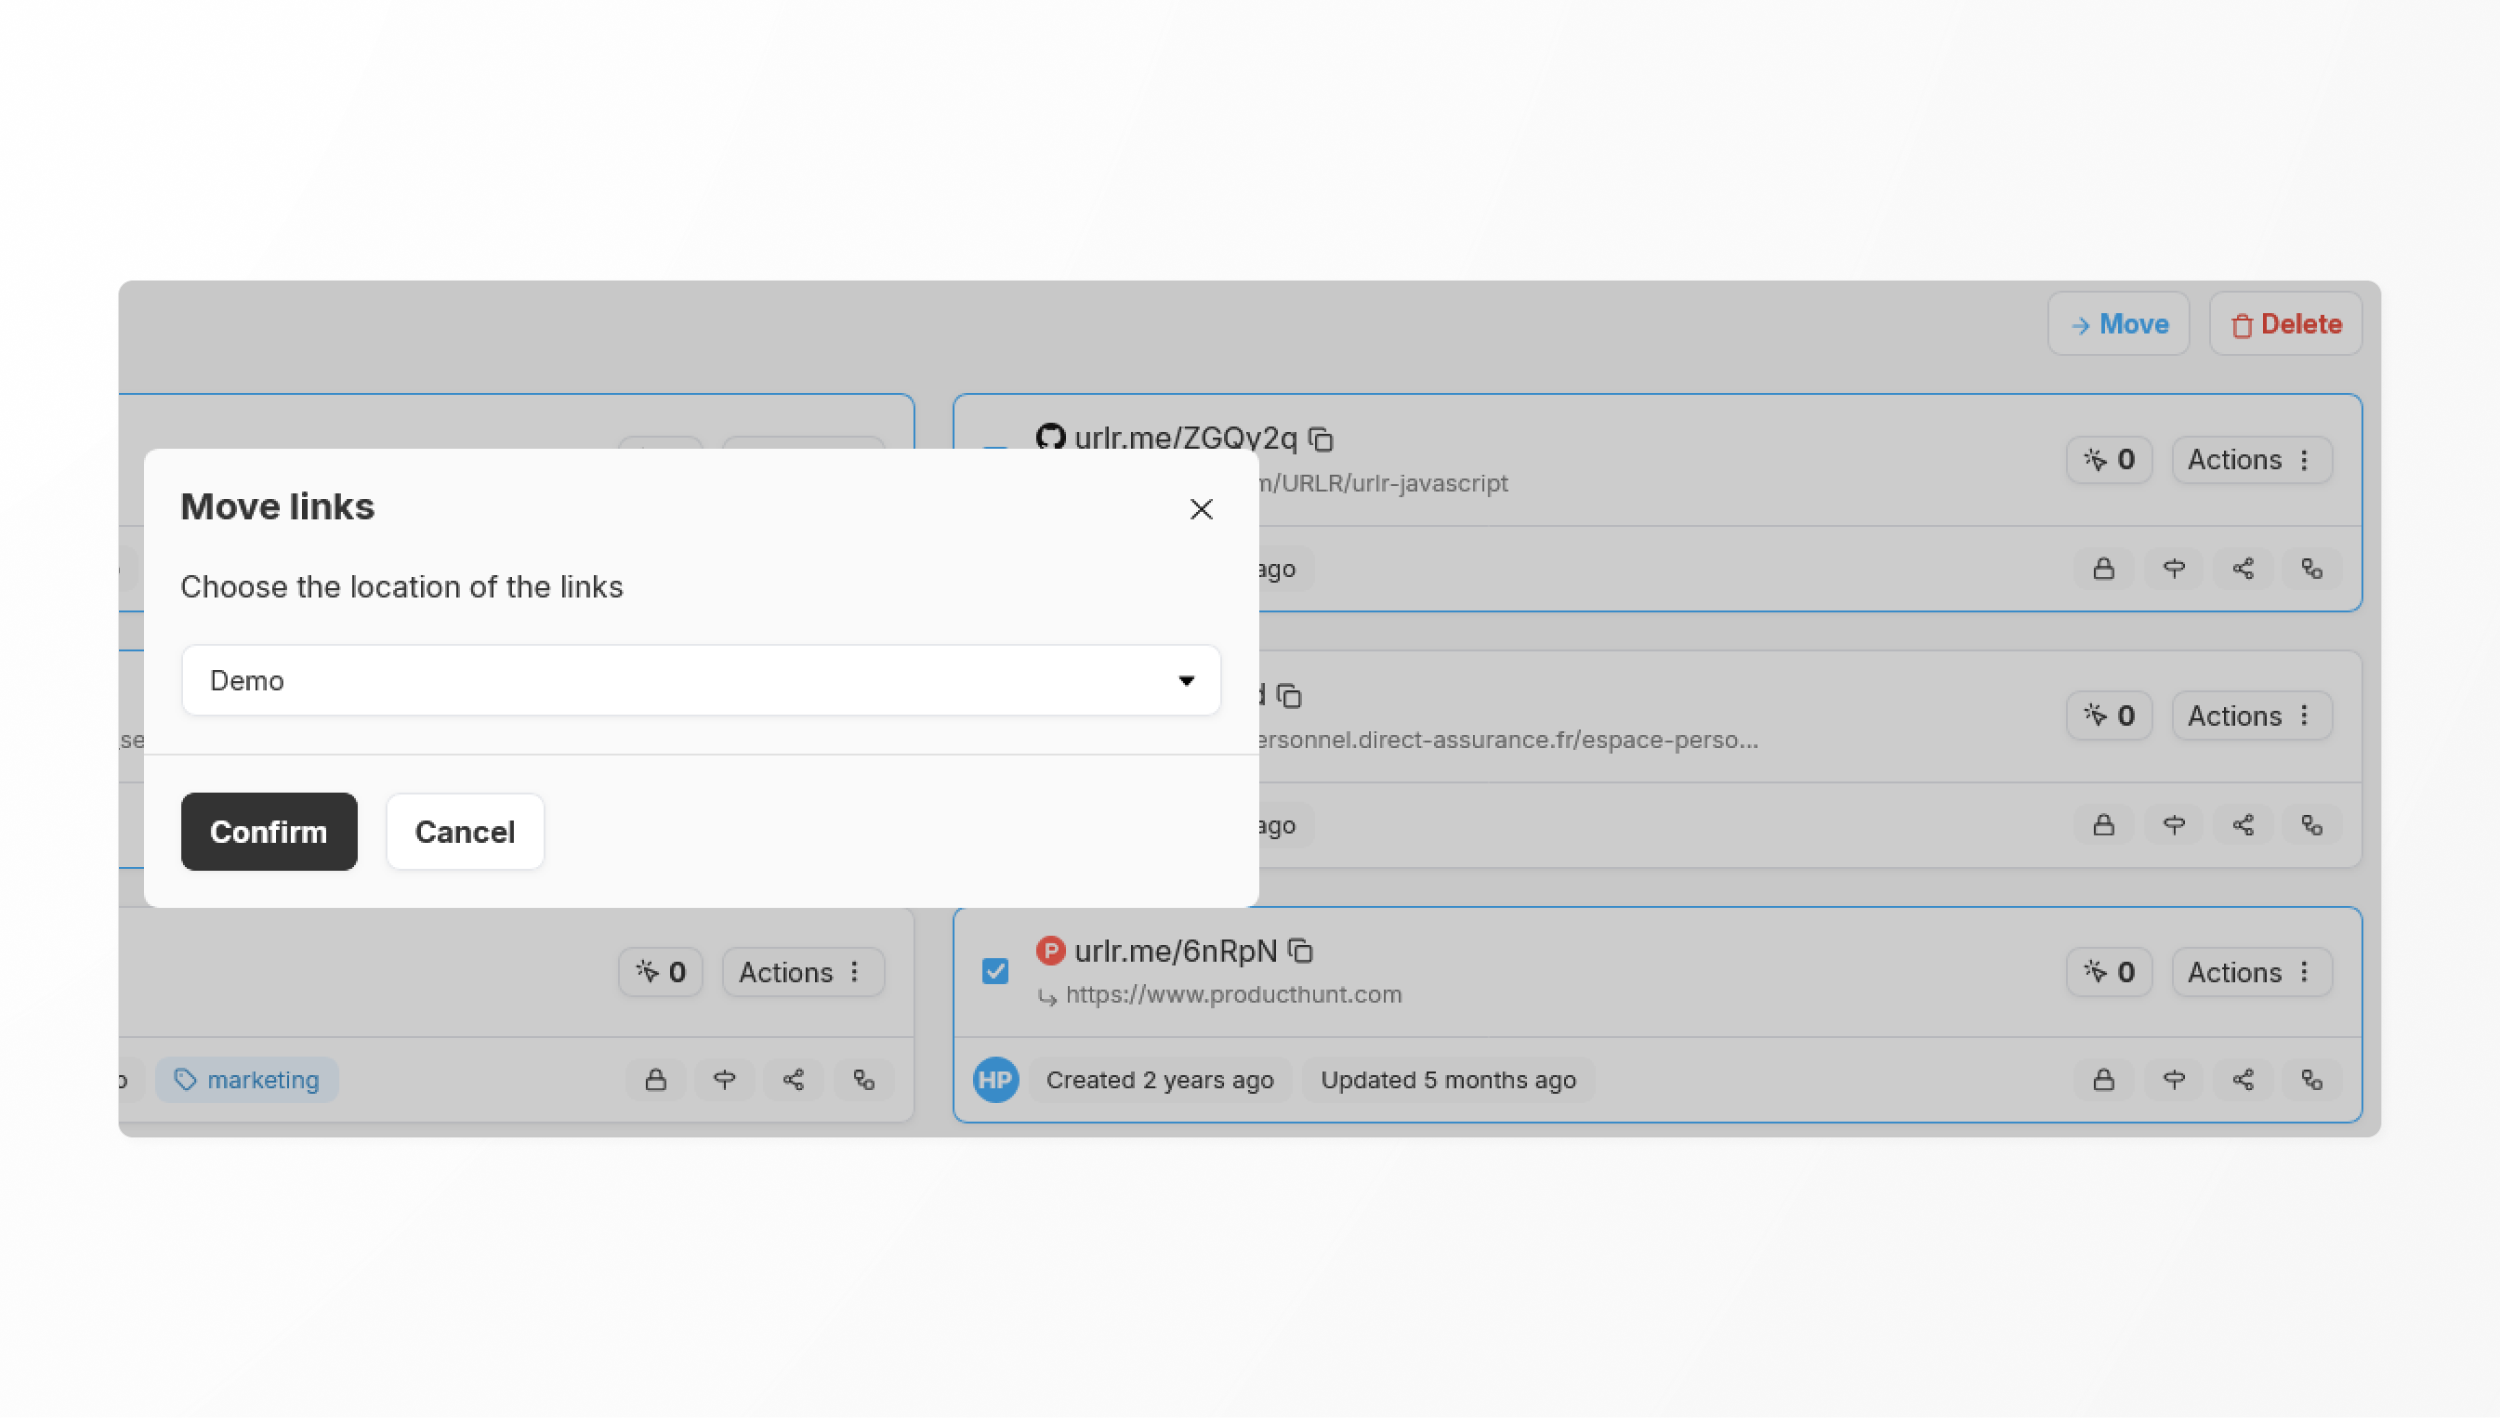Viewport: 2500px width, 1418px height.
Task: Open Actions menu for producthunt link
Action: tap(2250, 972)
